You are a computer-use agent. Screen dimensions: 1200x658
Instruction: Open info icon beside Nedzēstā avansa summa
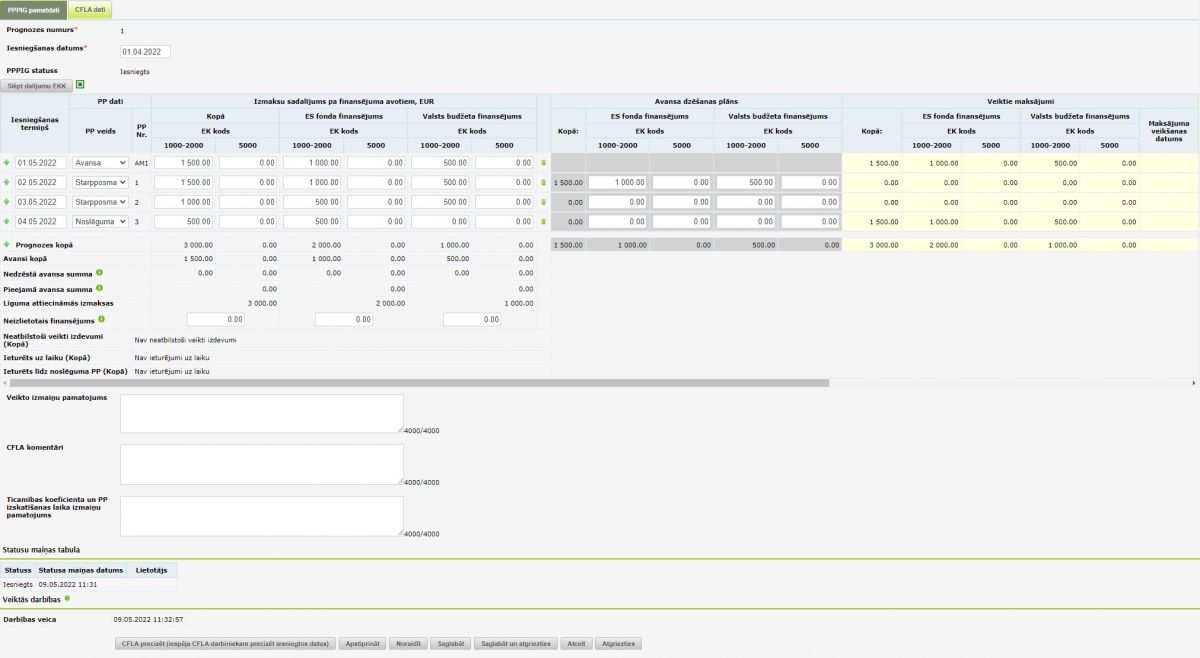pos(100,272)
